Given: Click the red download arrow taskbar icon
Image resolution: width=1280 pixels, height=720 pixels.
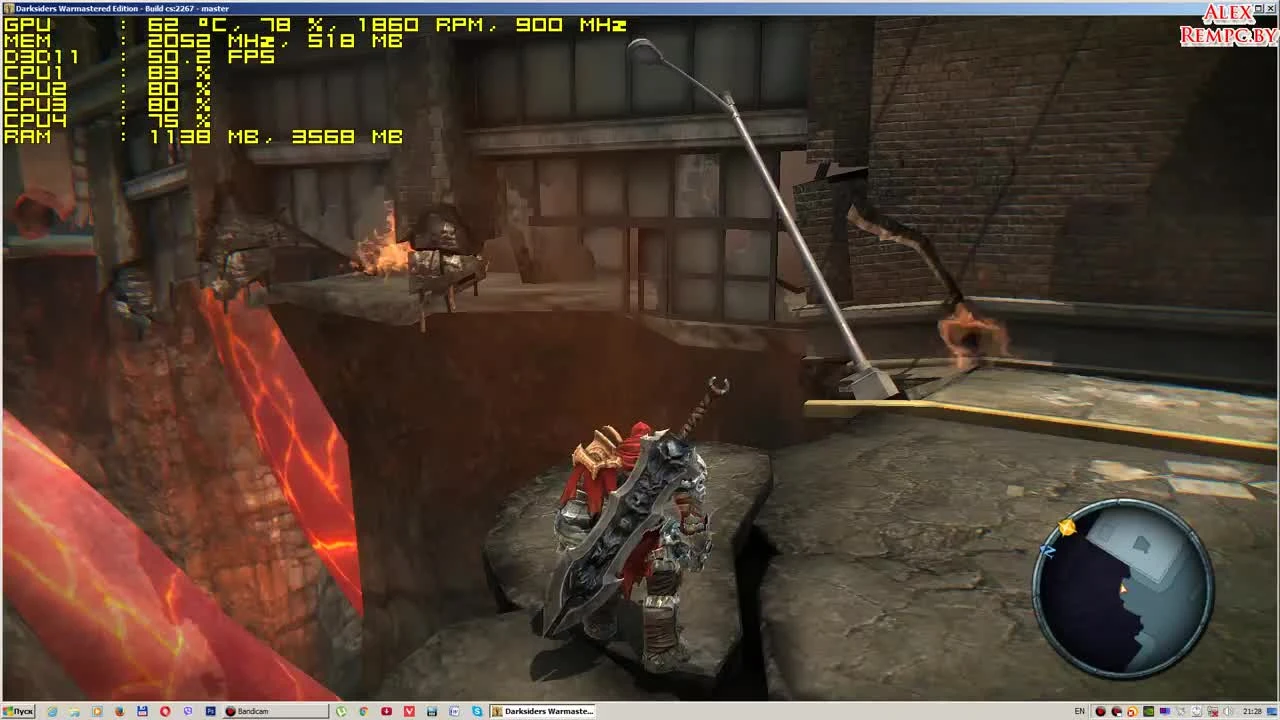Looking at the screenshot, I should tap(386, 711).
